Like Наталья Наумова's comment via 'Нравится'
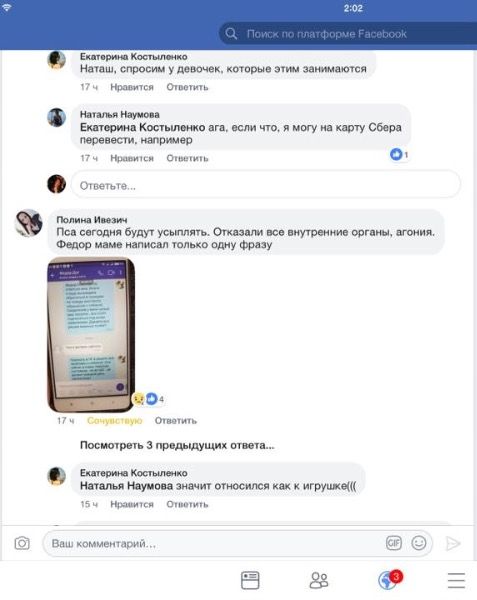 (x=132, y=158)
